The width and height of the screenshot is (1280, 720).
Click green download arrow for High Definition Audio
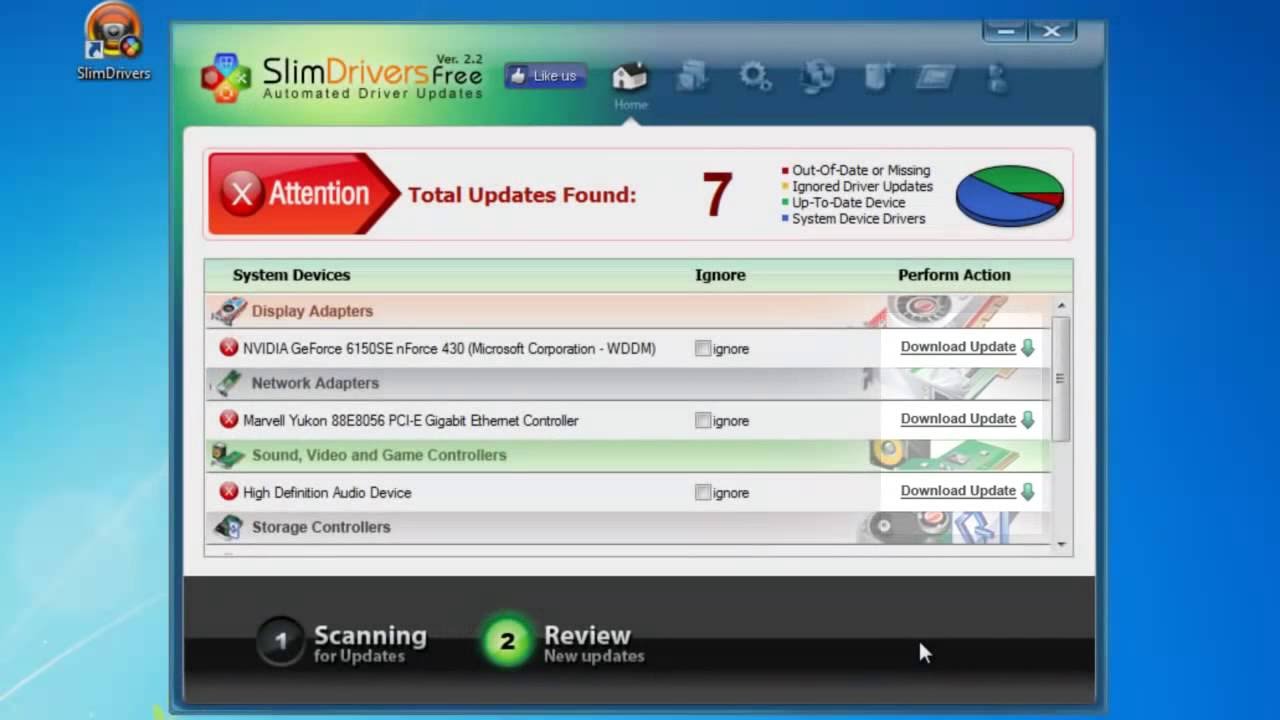pyautogui.click(x=1027, y=492)
